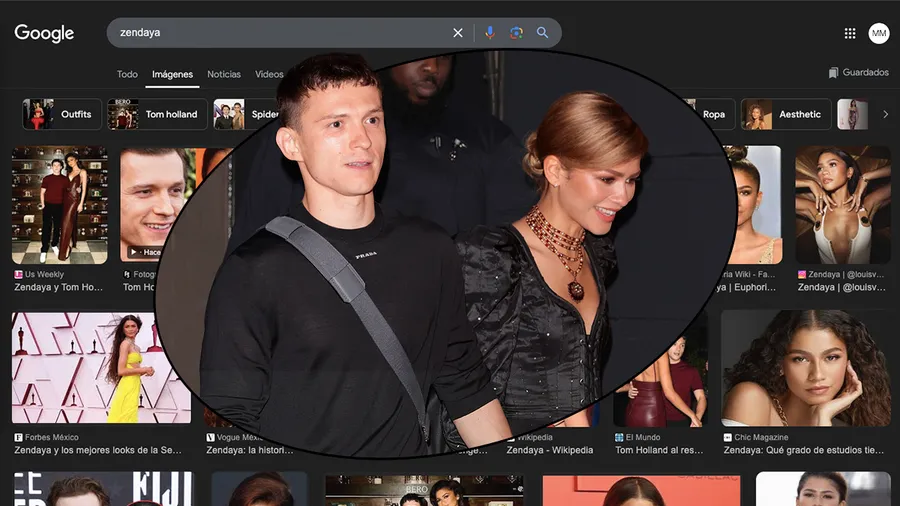Open the bottom-row BERO group photo thumbnail
This screenshot has height=506, width=900.
424,491
